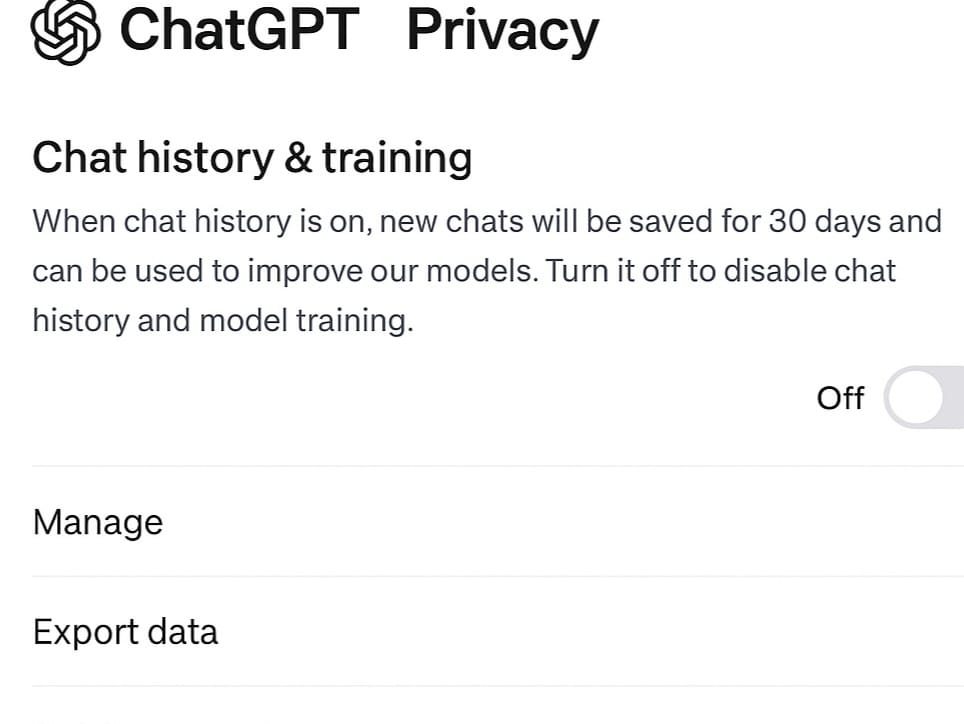
Task: Click 'improve our models' in the description
Action: (392, 272)
